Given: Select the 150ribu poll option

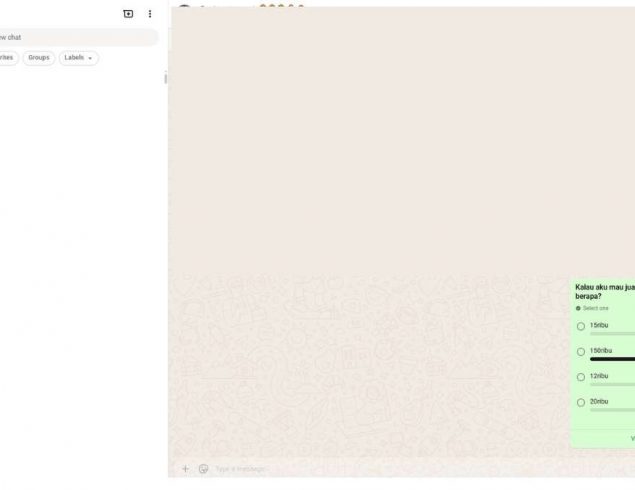Looking at the screenshot, I should coord(581,352).
